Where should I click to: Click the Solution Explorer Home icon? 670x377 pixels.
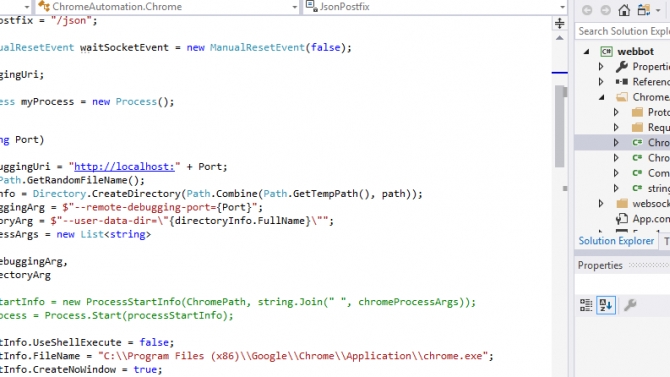[624, 9]
